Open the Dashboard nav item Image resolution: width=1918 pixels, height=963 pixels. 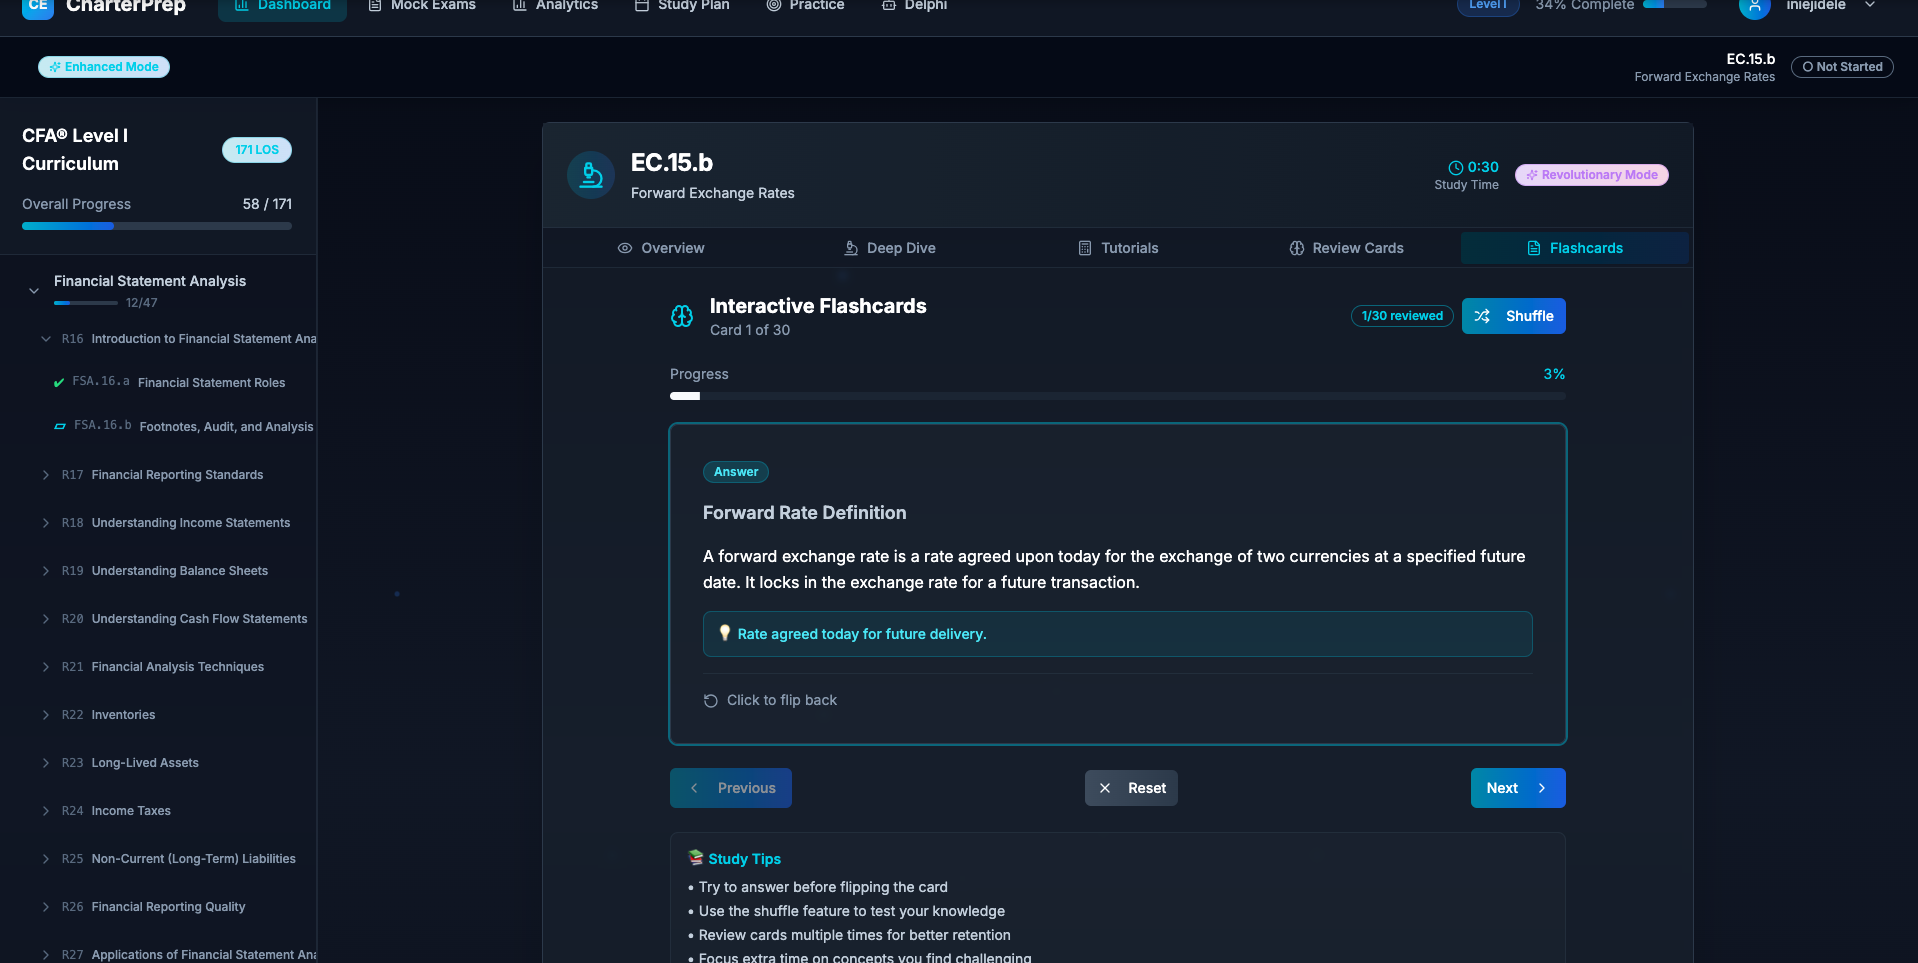(282, 6)
